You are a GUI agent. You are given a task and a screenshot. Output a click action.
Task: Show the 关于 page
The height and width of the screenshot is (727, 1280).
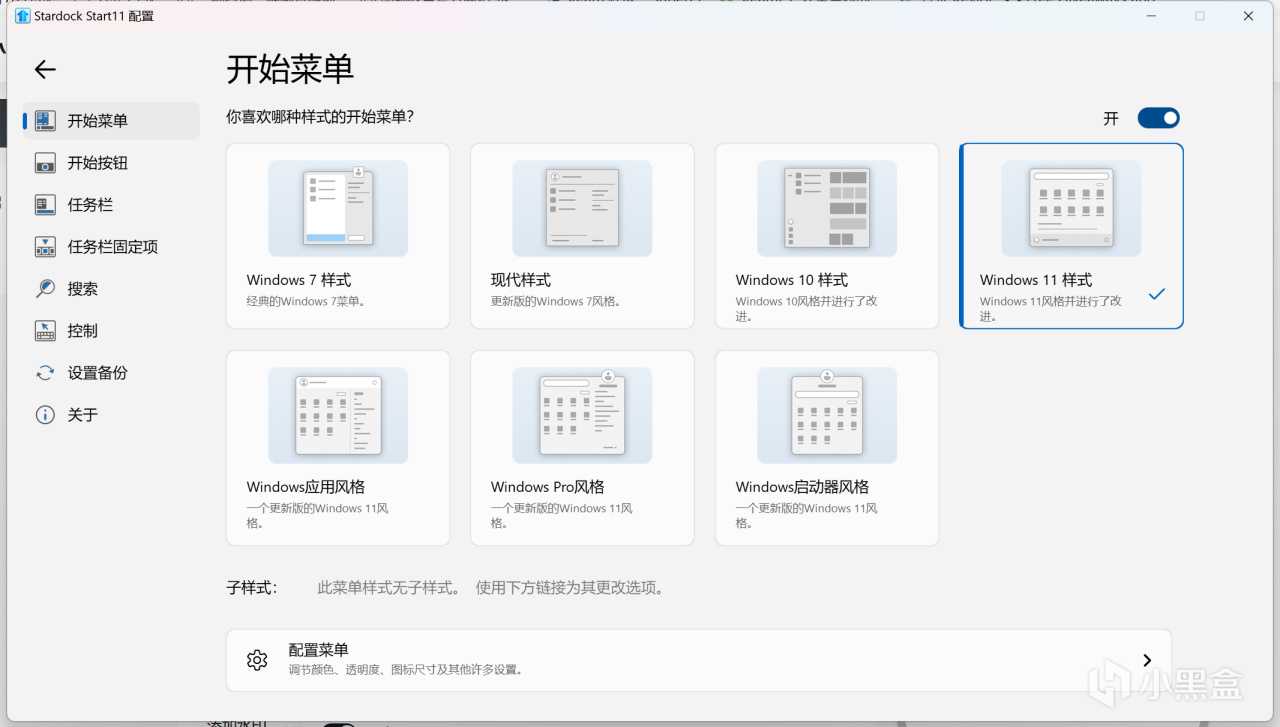111,415
